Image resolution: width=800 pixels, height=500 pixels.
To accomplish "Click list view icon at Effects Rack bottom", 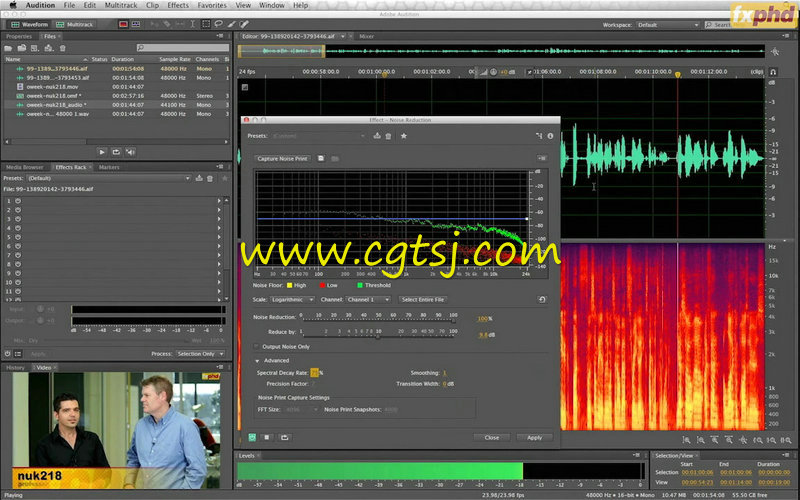I will [18, 354].
